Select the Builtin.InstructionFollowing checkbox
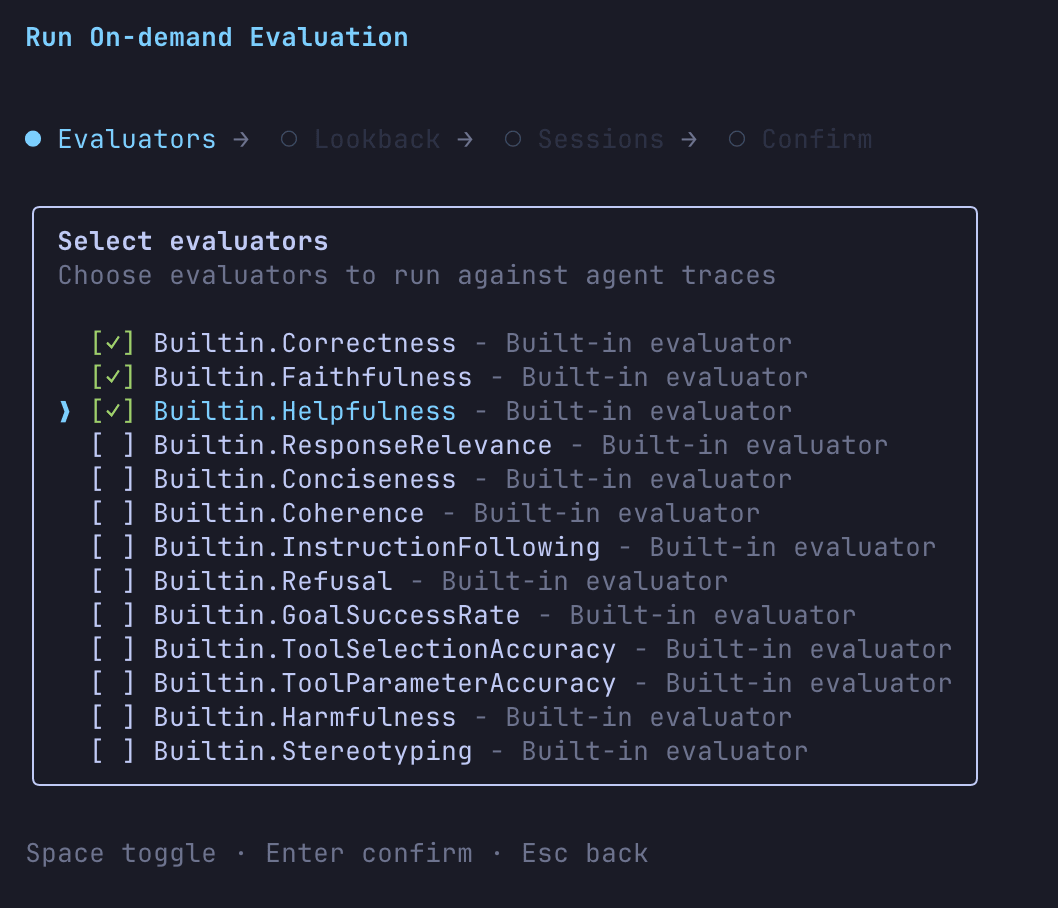Image resolution: width=1058 pixels, height=908 pixels. [113, 548]
